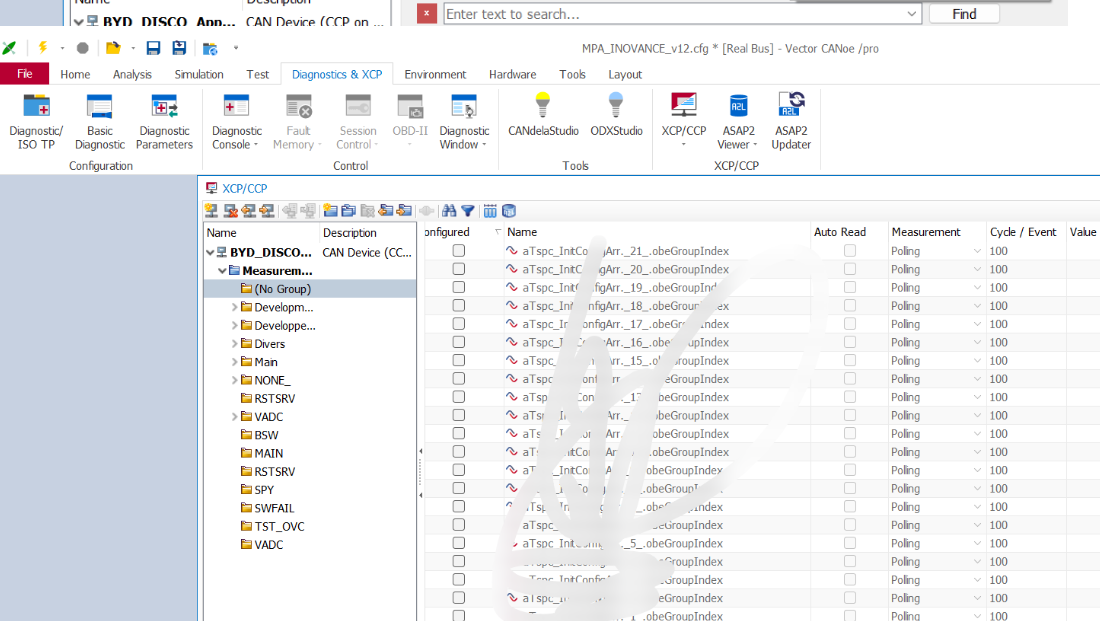Click the Save As floppy icon
Image resolution: width=1101 pixels, height=621 pixels.
[179, 48]
